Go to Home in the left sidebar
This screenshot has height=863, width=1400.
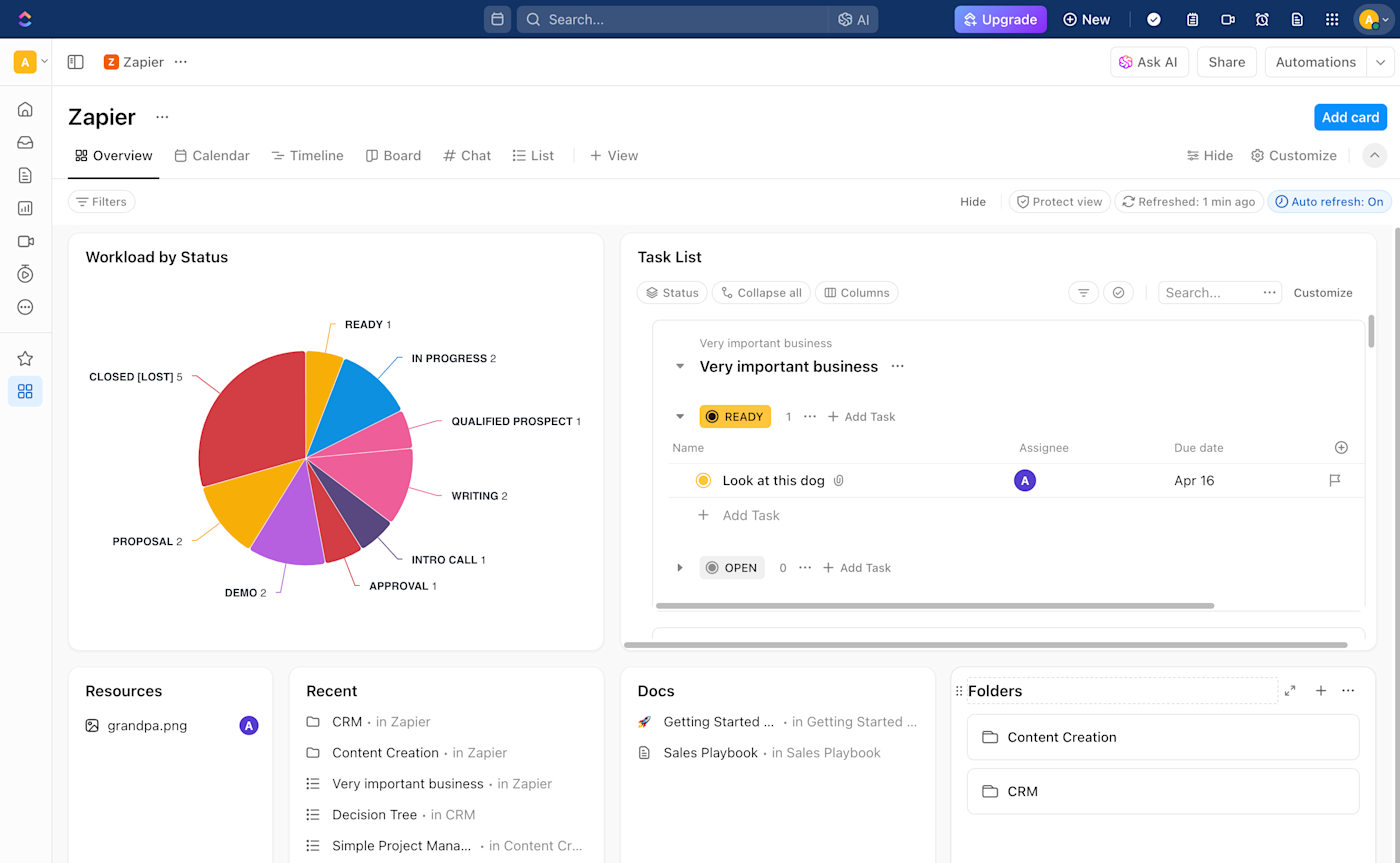coord(25,109)
